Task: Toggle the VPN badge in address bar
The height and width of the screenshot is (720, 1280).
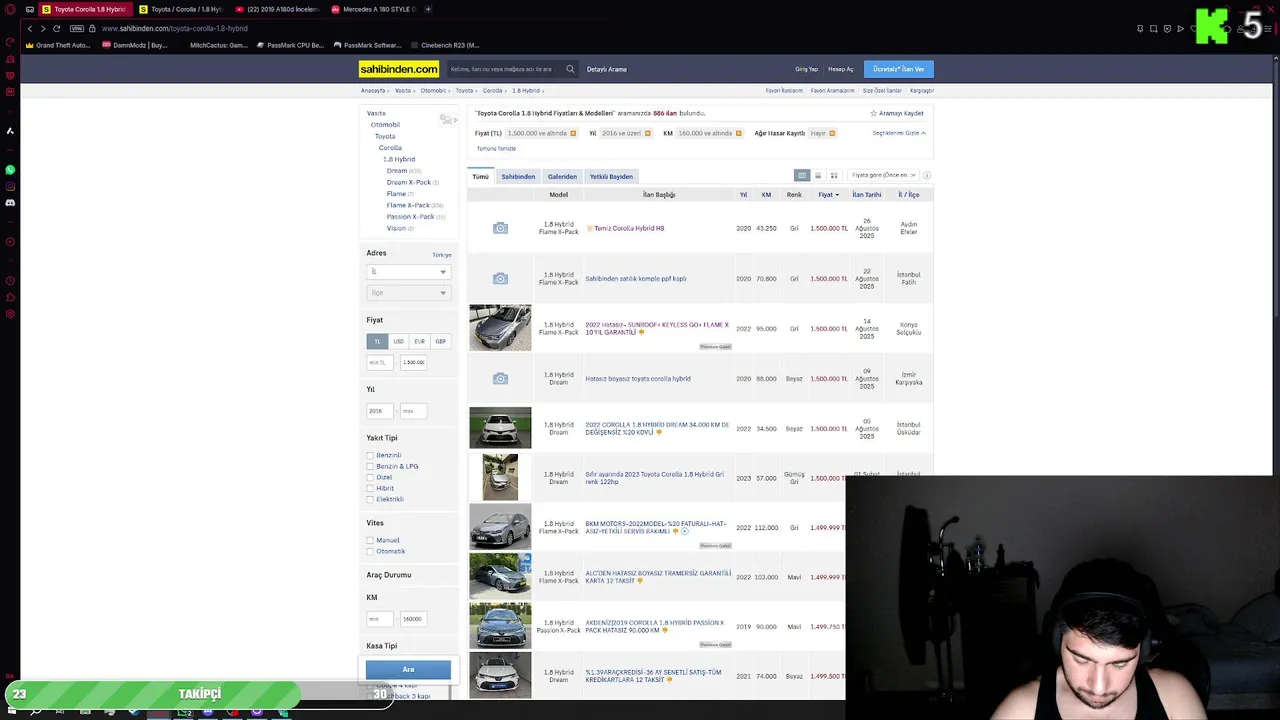Action: pos(77,28)
